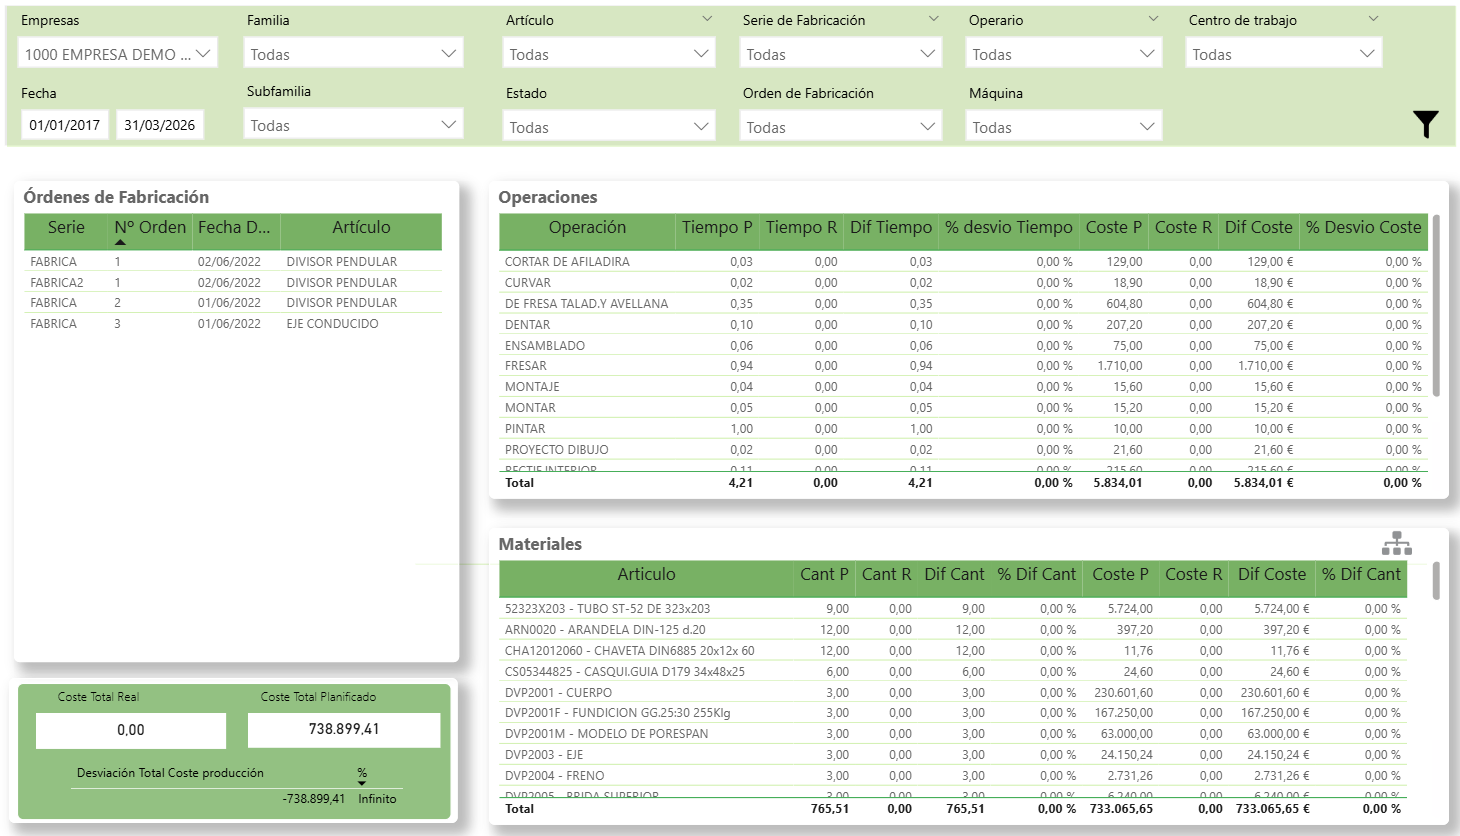The height and width of the screenshot is (836, 1460).
Task: Click small chevron beside Serie de Fabricación title
Action: coord(933,19)
